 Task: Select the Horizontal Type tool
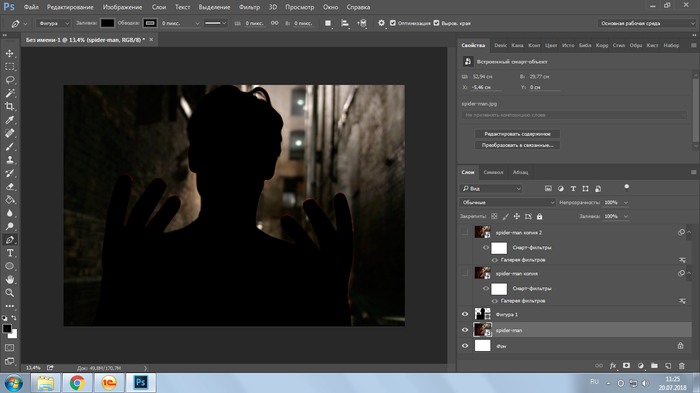[x=9, y=253]
